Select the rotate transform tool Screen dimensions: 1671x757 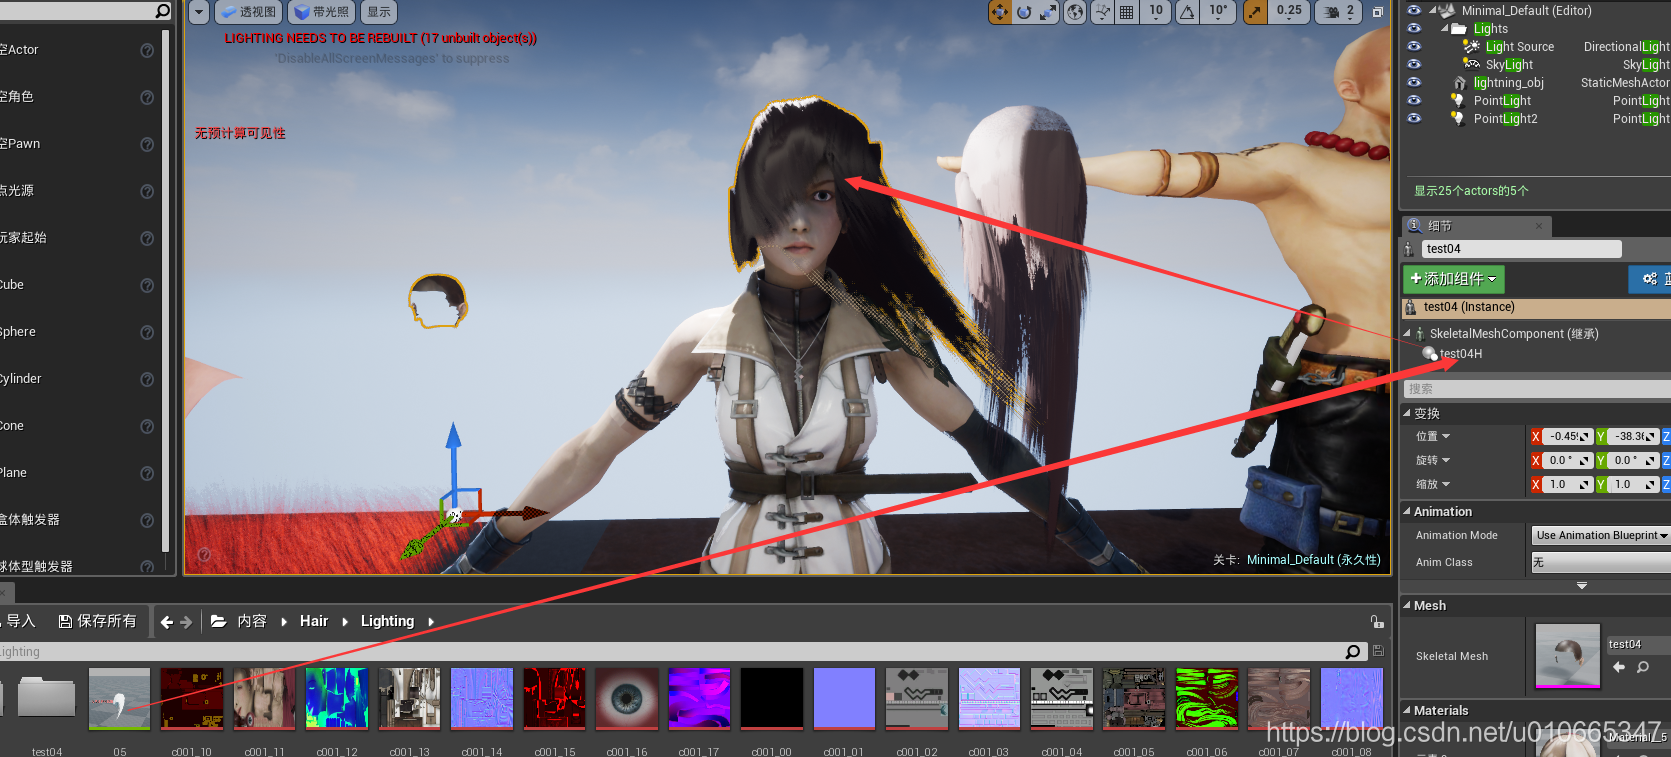click(1024, 12)
